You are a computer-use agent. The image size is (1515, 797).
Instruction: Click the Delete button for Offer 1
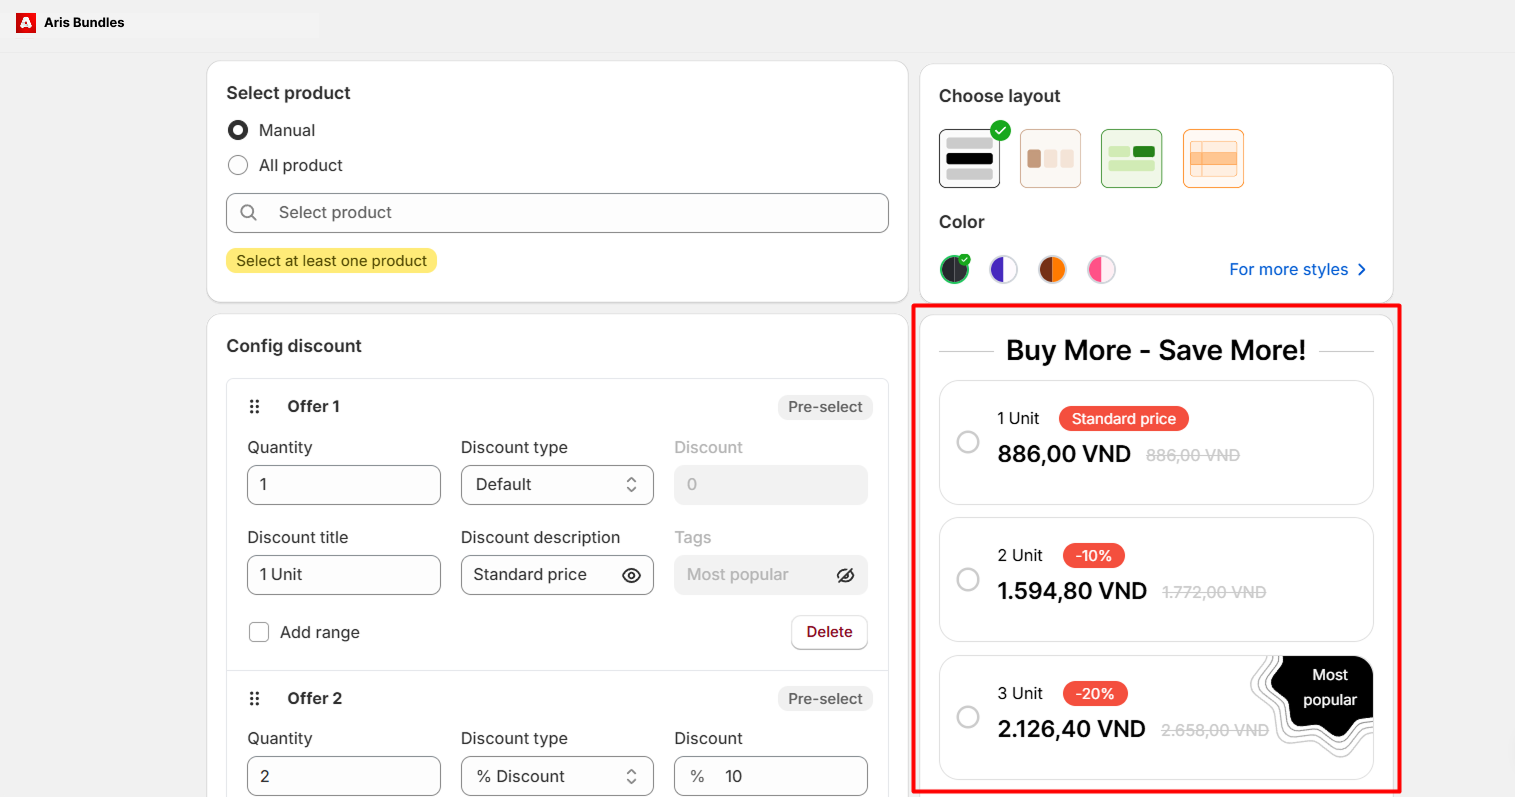tap(829, 632)
